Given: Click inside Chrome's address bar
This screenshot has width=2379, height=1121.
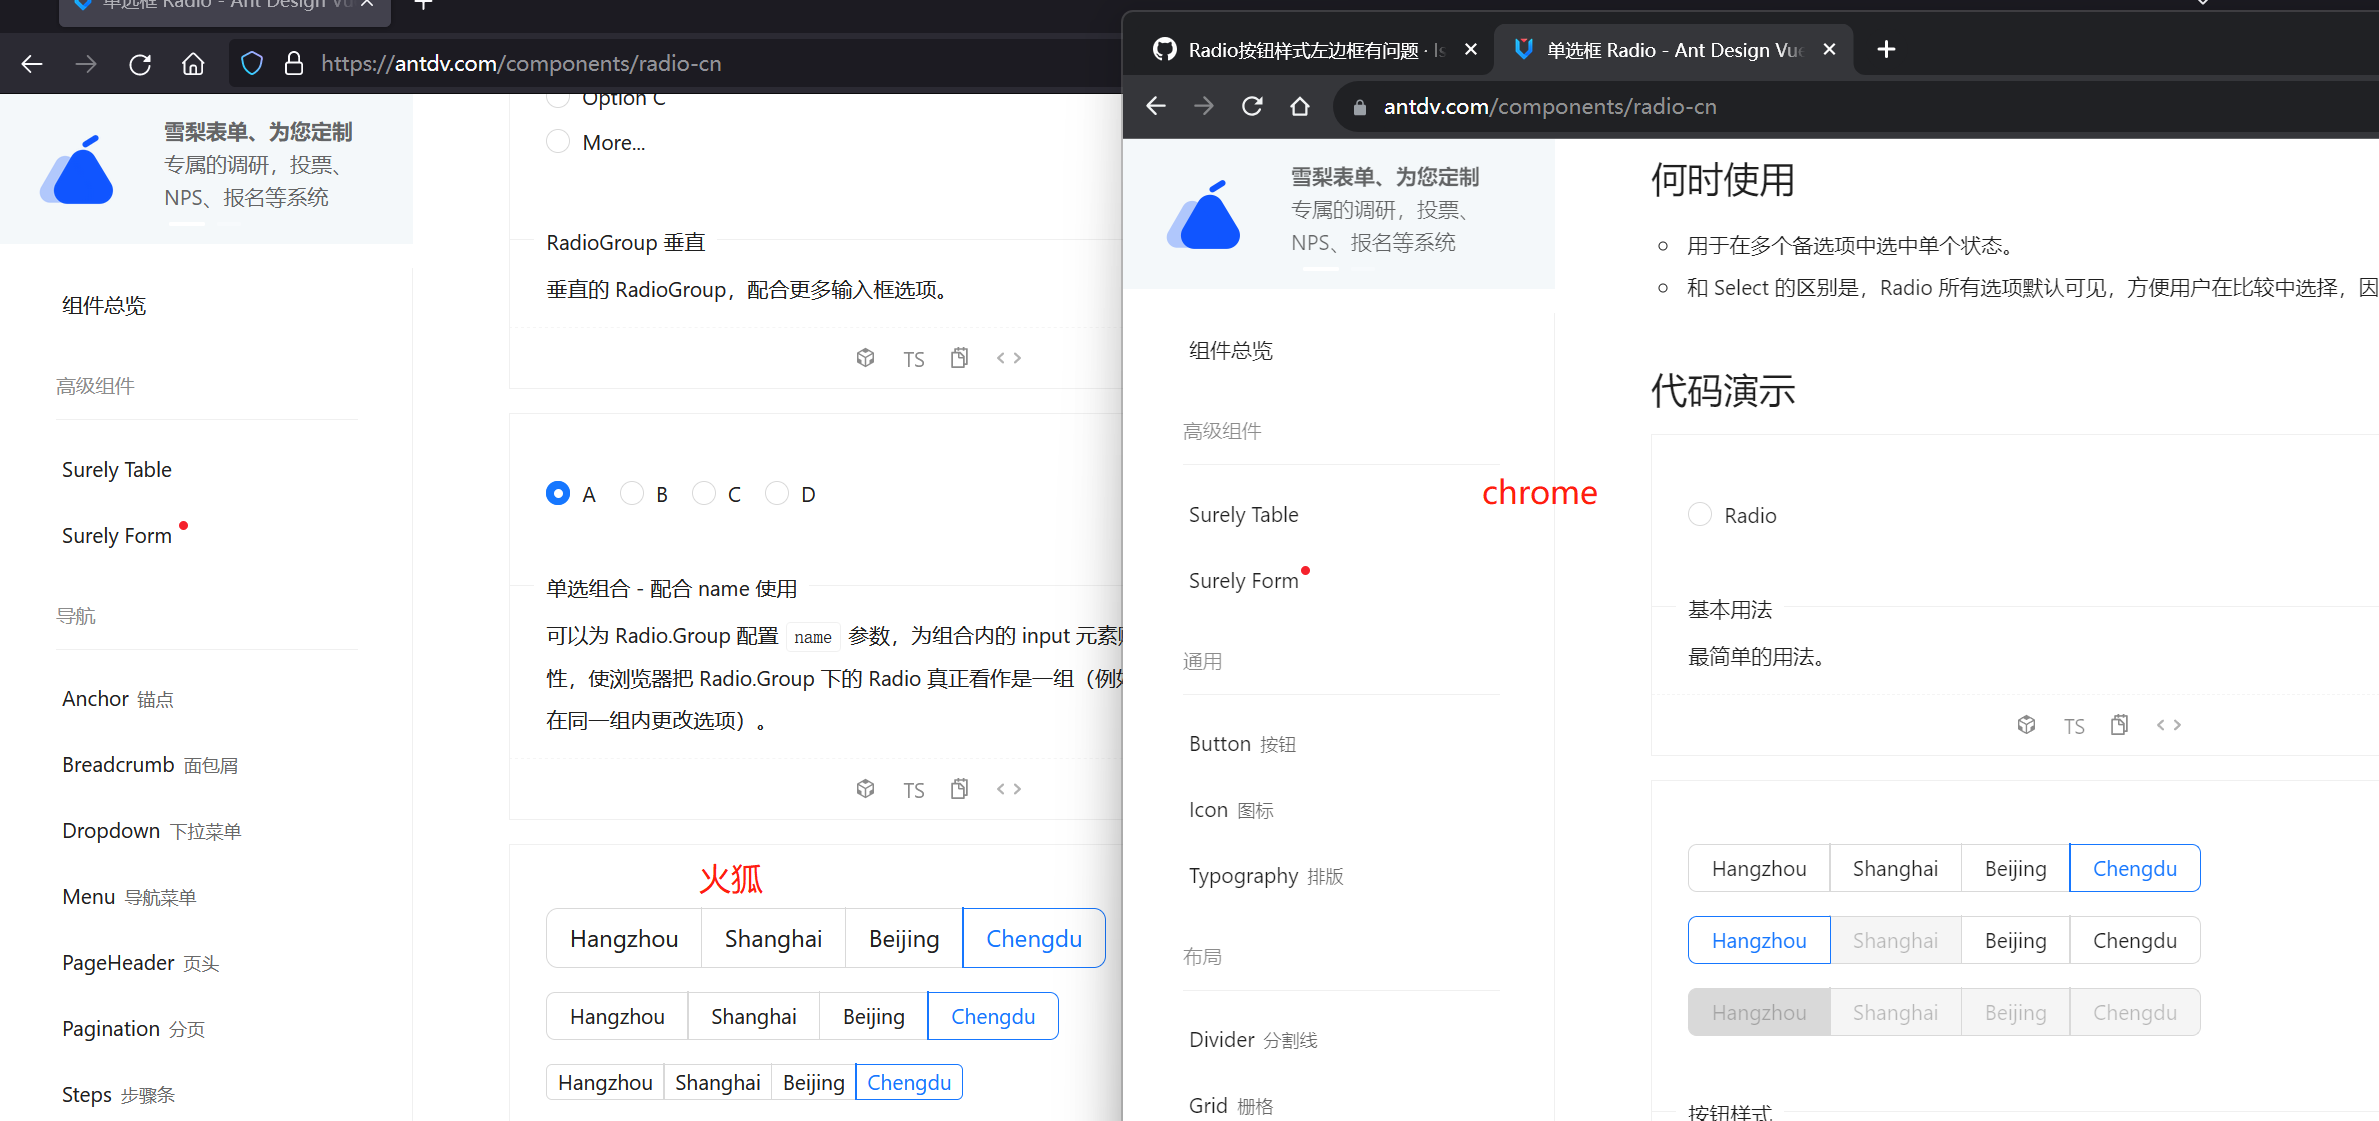Looking at the screenshot, I should pos(1600,106).
